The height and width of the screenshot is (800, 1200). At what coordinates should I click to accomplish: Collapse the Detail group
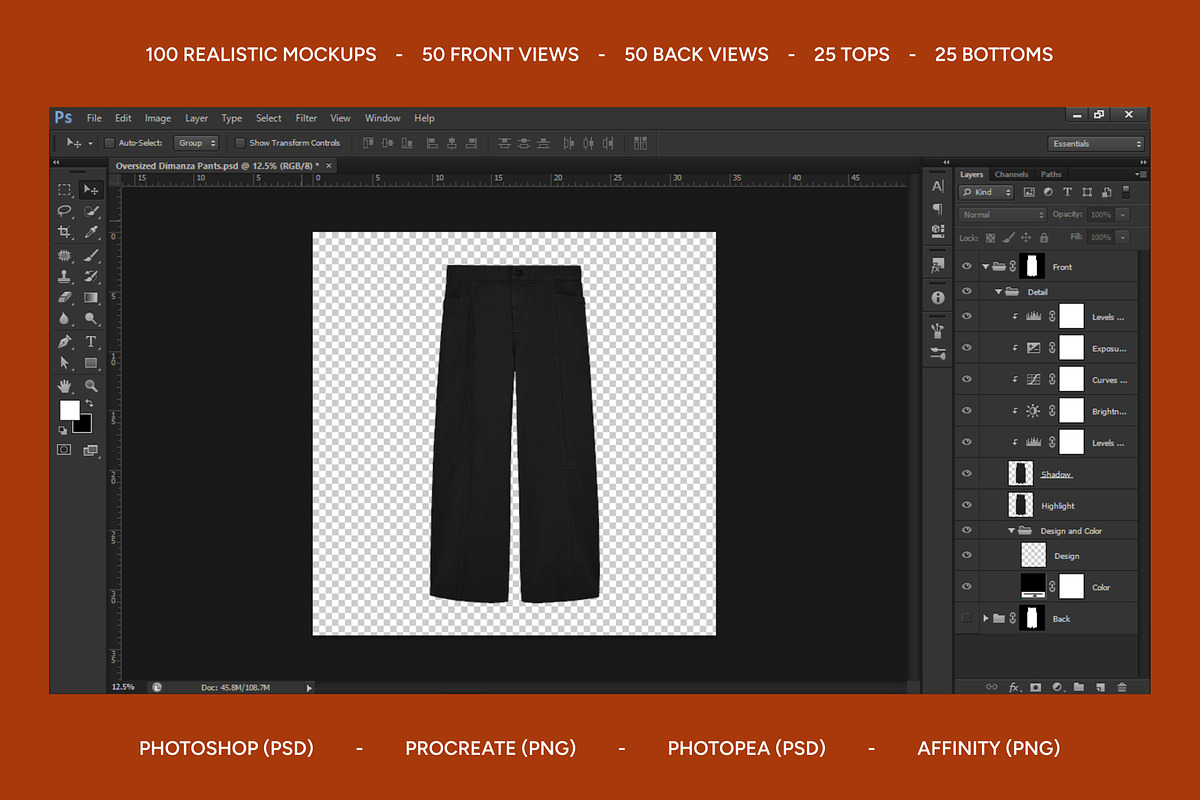coord(998,292)
